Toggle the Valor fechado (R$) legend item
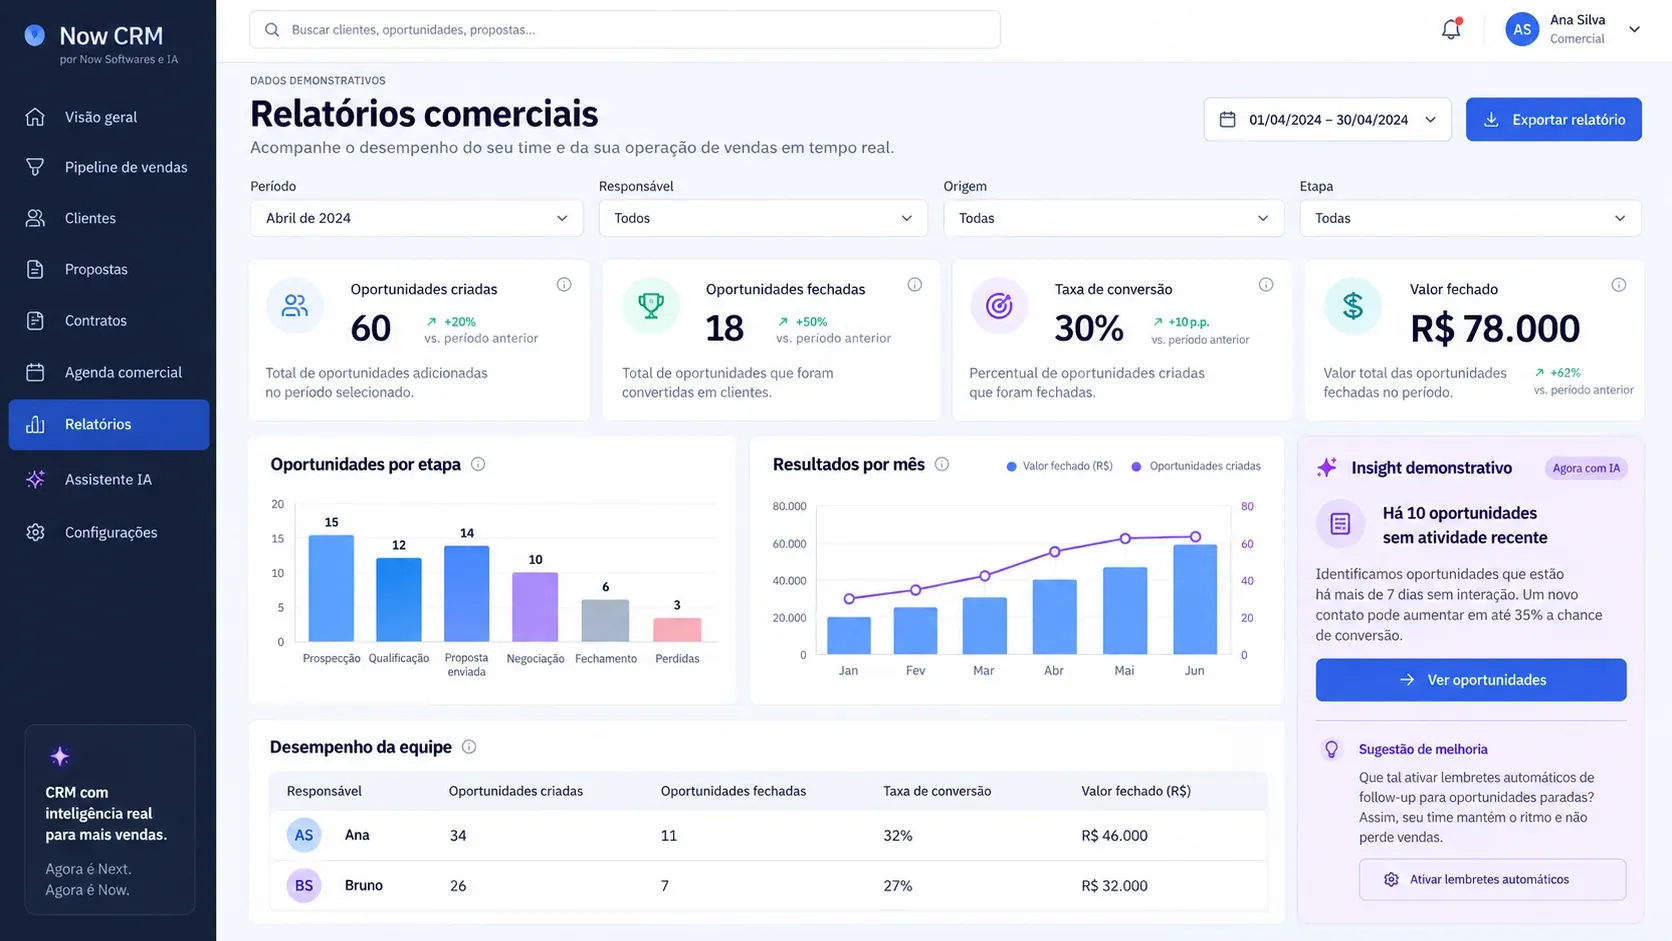1672x941 pixels. click(x=1059, y=466)
